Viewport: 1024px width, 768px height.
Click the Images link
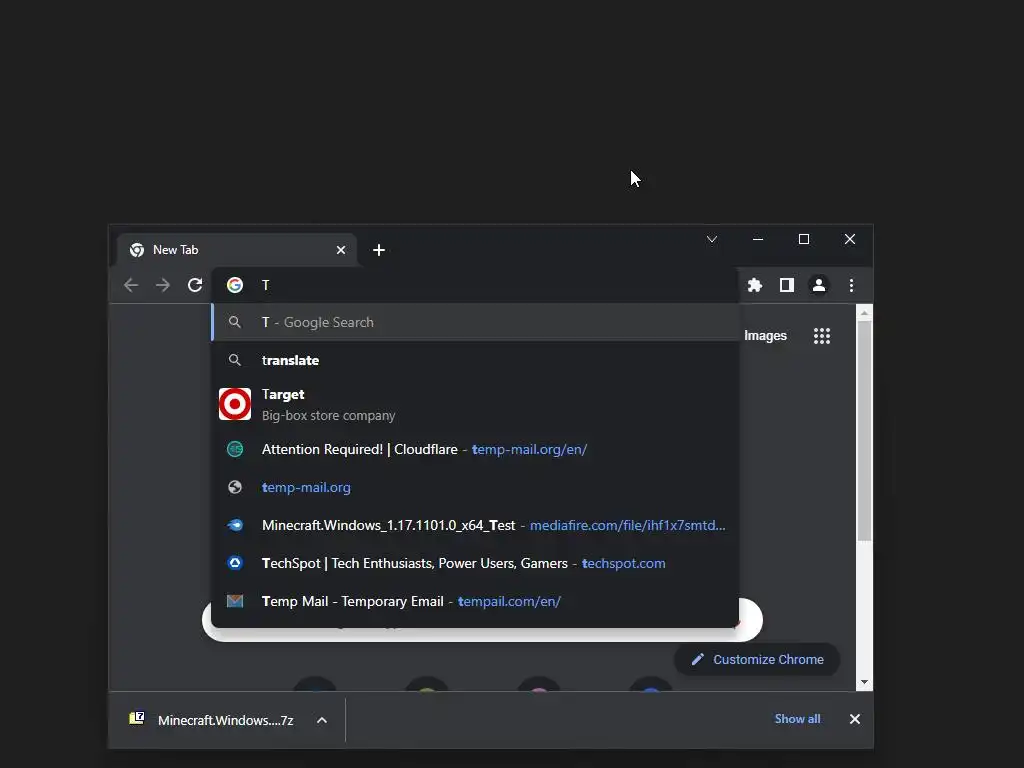click(x=765, y=336)
